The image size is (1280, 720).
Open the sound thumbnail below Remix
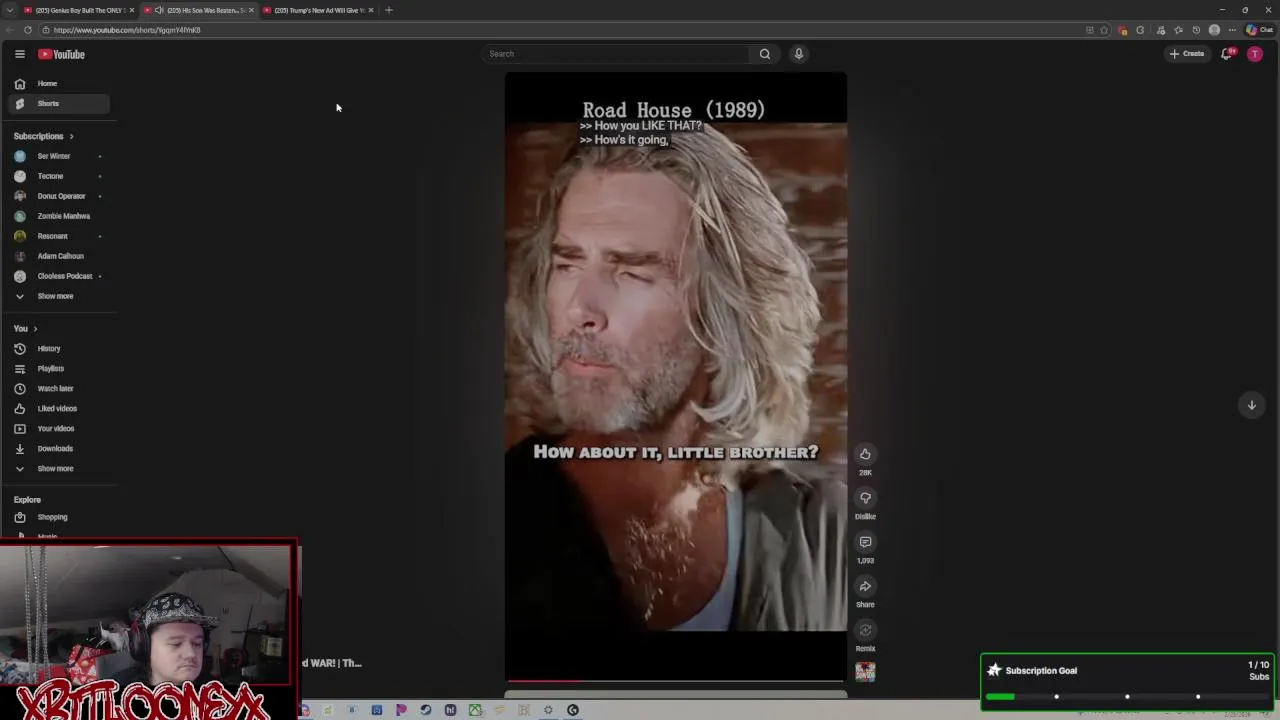pyautogui.click(x=865, y=672)
